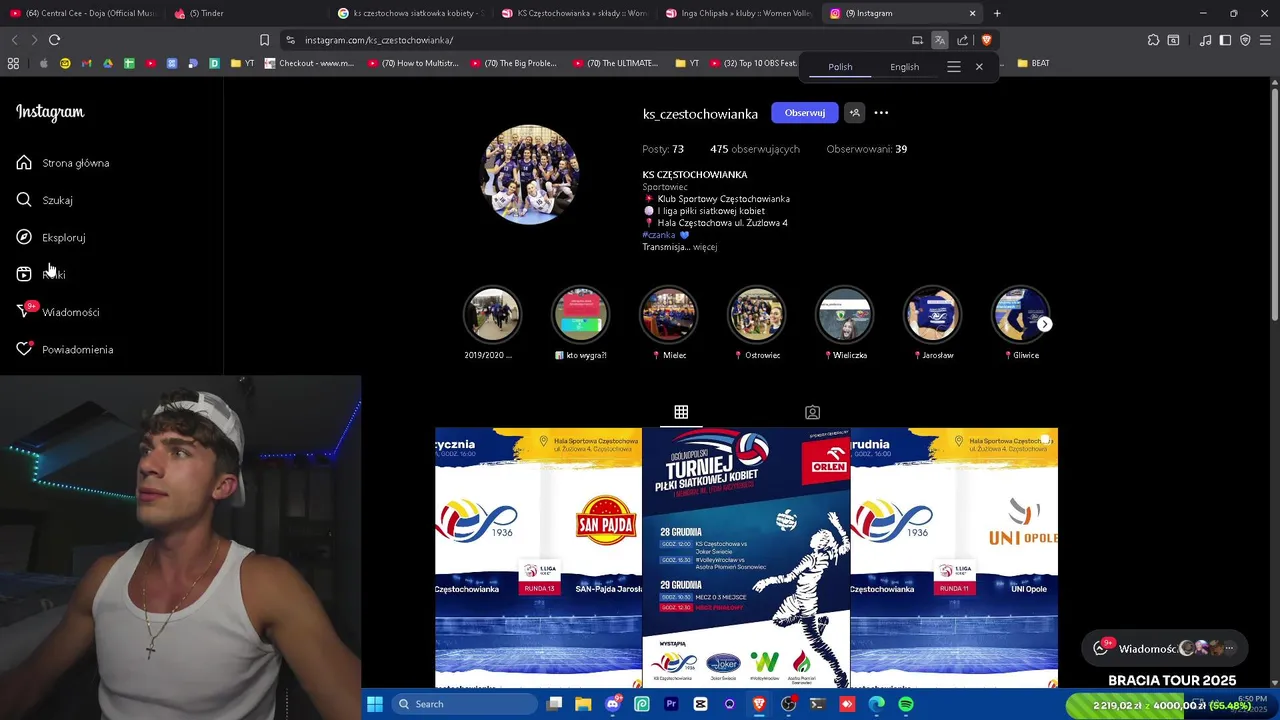Open OBS Studio from the taskbar
The height and width of the screenshot is (720, 1280).
[x=788, y=704]
